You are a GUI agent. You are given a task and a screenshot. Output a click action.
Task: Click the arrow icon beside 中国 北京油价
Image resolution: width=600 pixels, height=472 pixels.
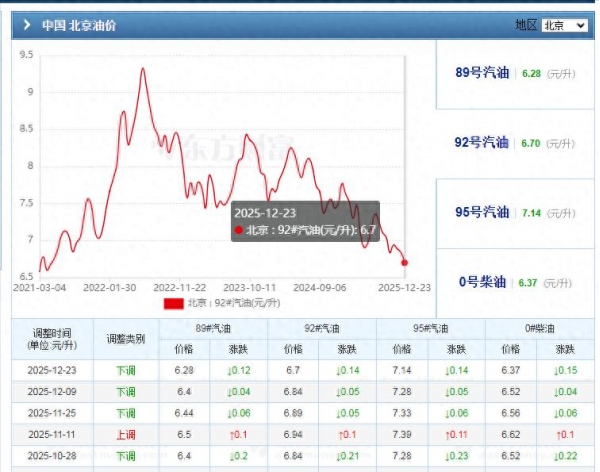tap(26, 25)
